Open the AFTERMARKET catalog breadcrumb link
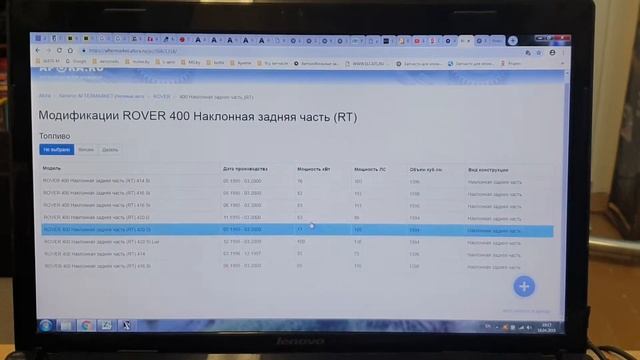 pyautogui.click(x=101, y=96)
